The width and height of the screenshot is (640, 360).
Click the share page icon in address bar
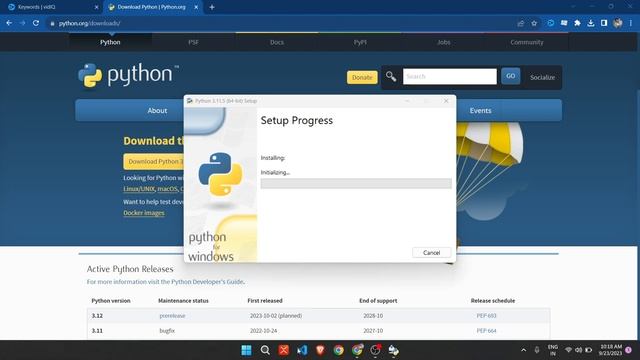pyautogui.click(x=521, y=23)
